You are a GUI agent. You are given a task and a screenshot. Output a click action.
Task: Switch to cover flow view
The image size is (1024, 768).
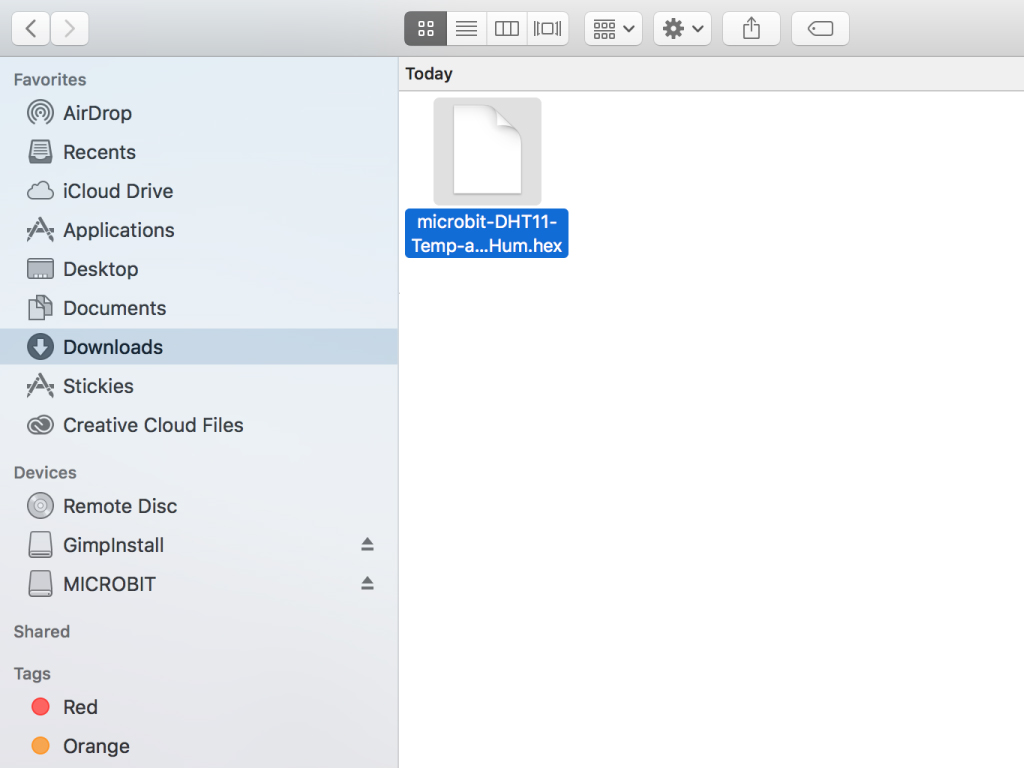coord(547,29)
